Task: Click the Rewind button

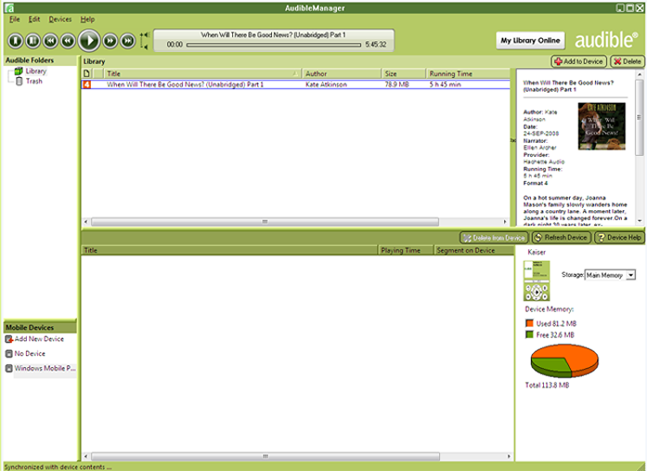Action: pyautogui.click(x=68, y=40)
